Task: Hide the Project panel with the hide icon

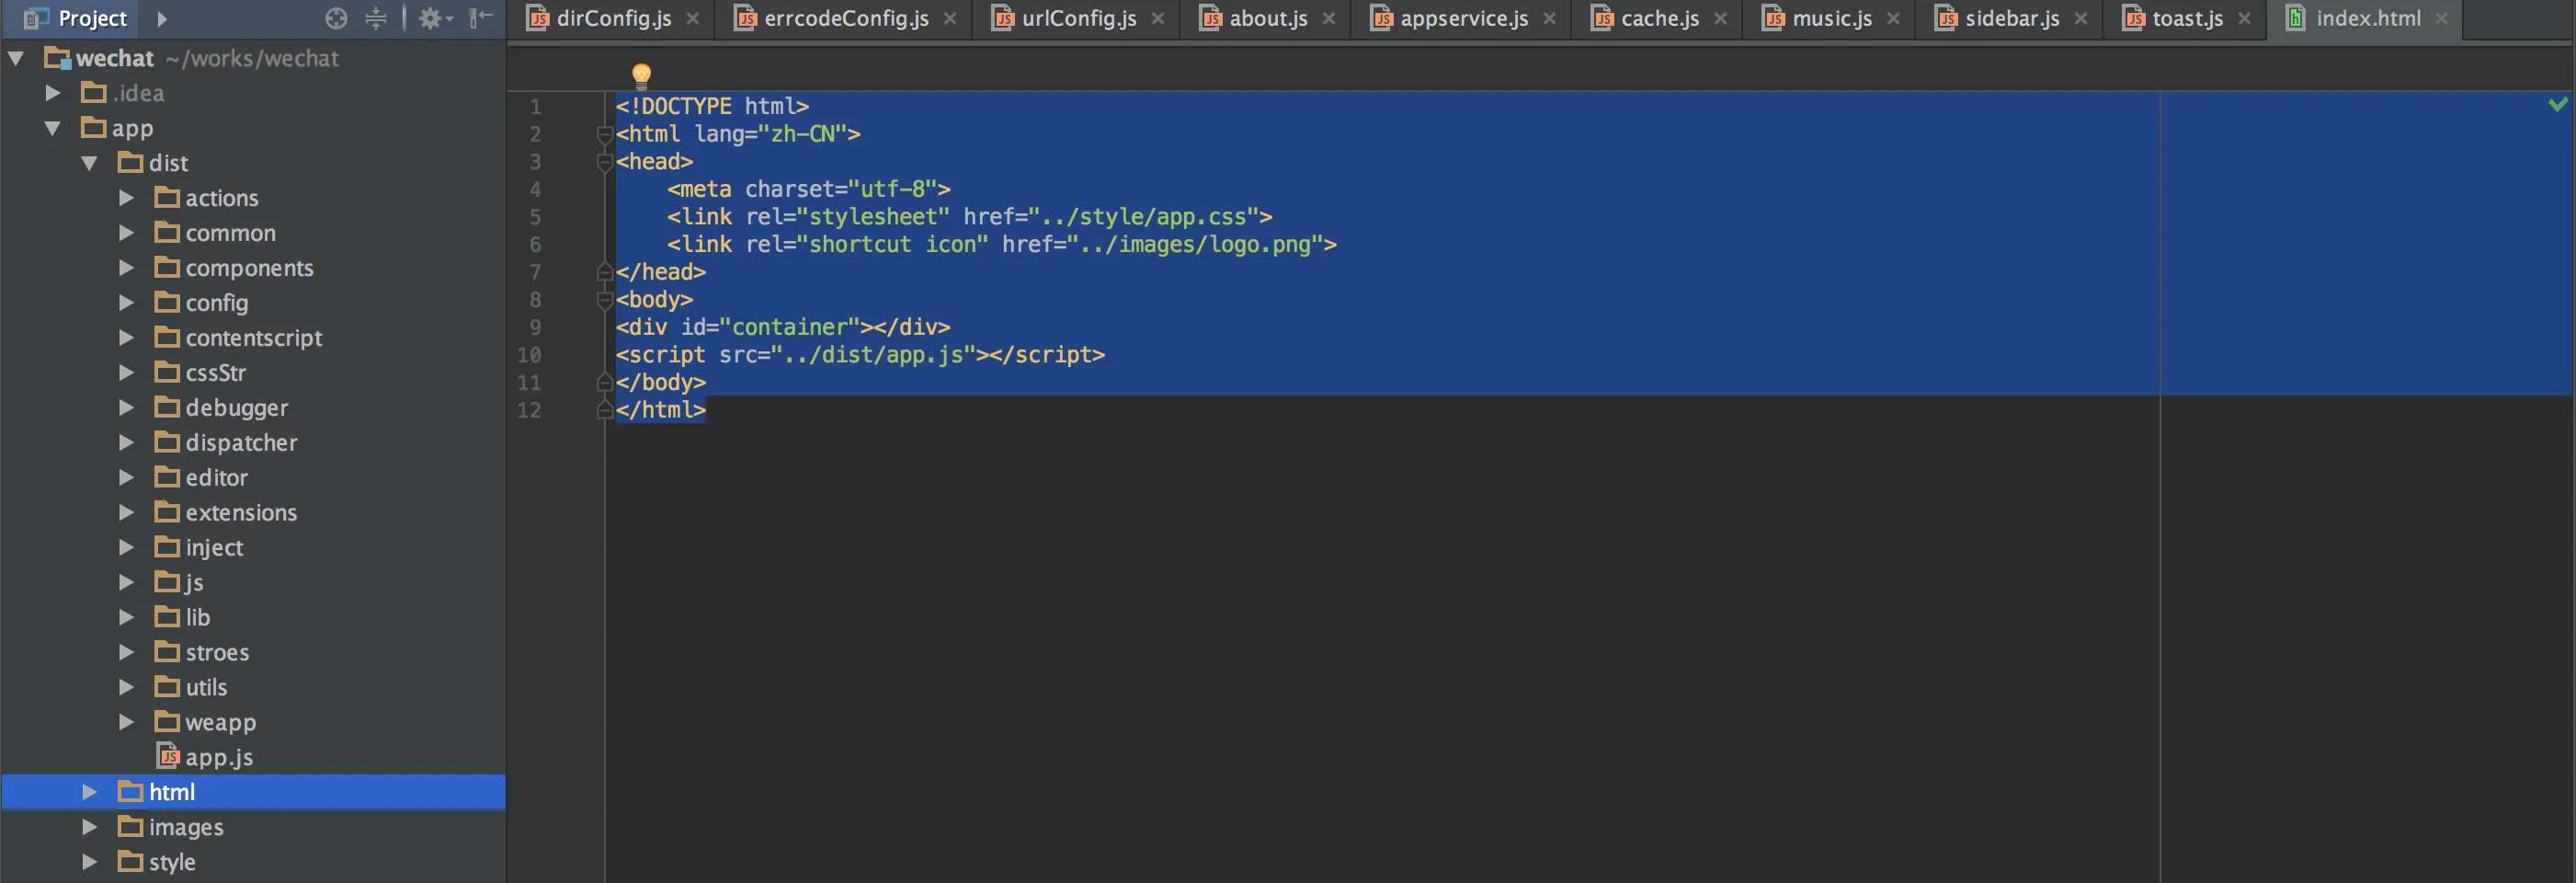Action: pyautogui.click(x=481, y=17)
